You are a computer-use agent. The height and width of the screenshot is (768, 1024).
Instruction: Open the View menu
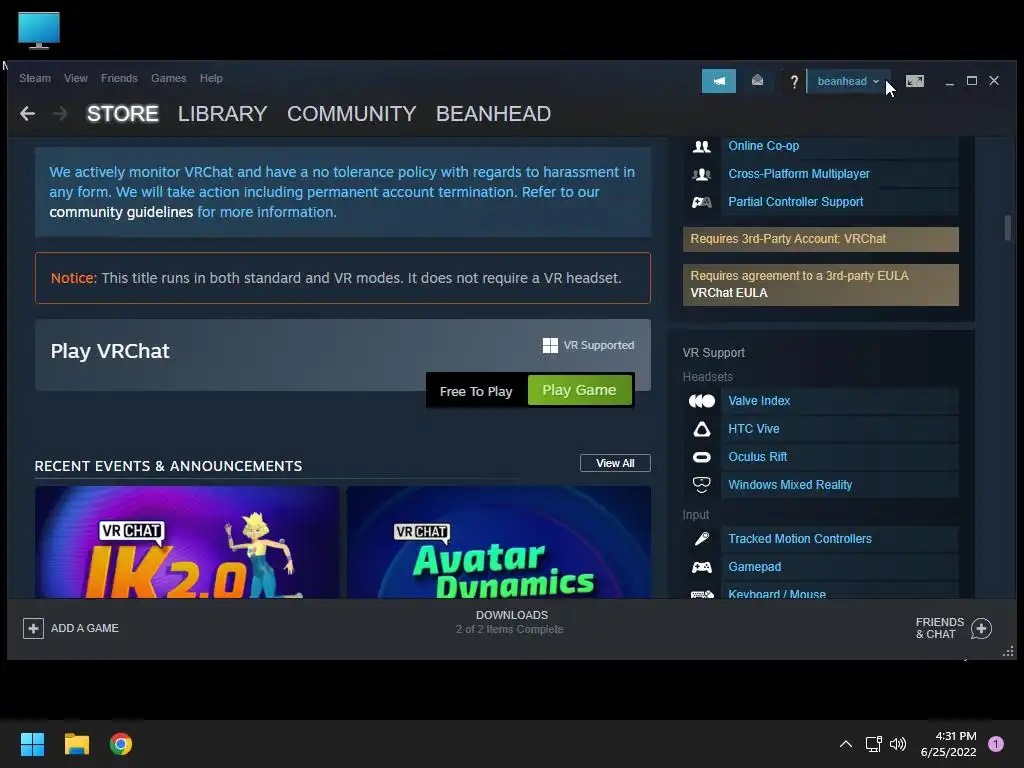click(76, 78)
